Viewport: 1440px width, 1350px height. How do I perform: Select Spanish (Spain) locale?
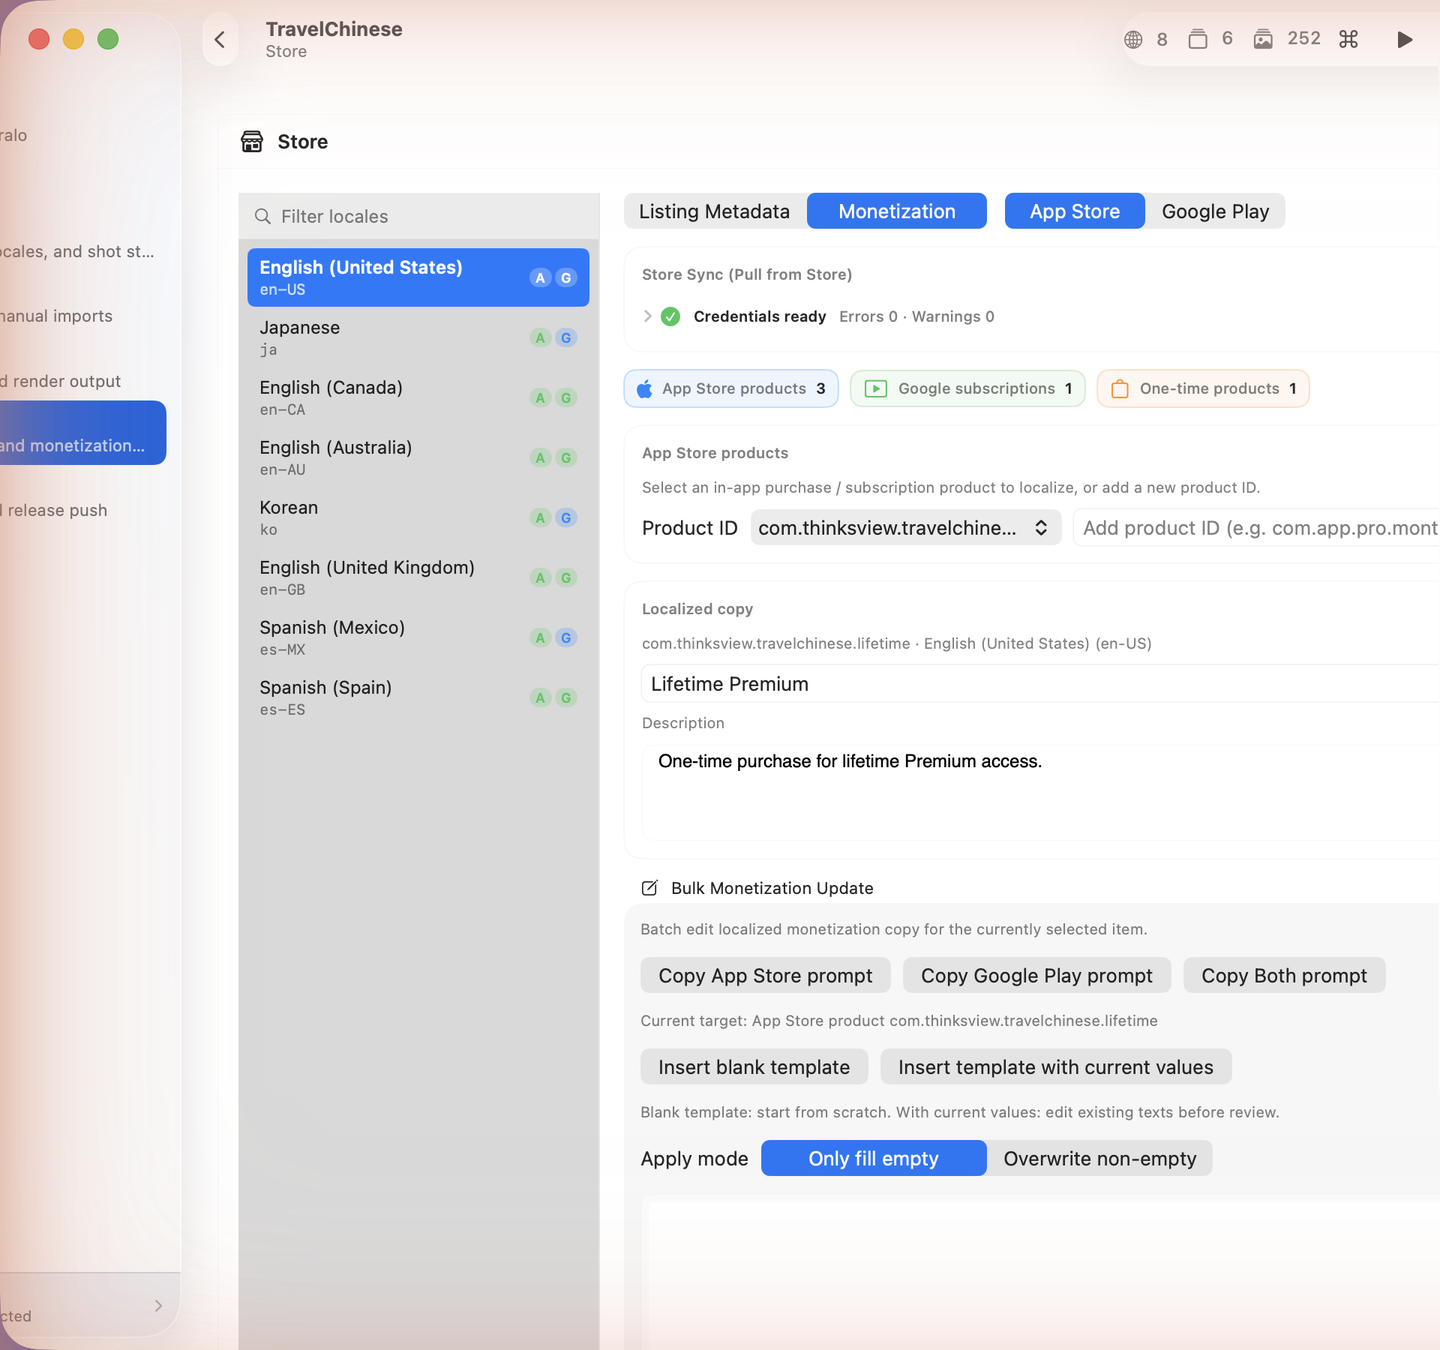click(x=418, y=698)
